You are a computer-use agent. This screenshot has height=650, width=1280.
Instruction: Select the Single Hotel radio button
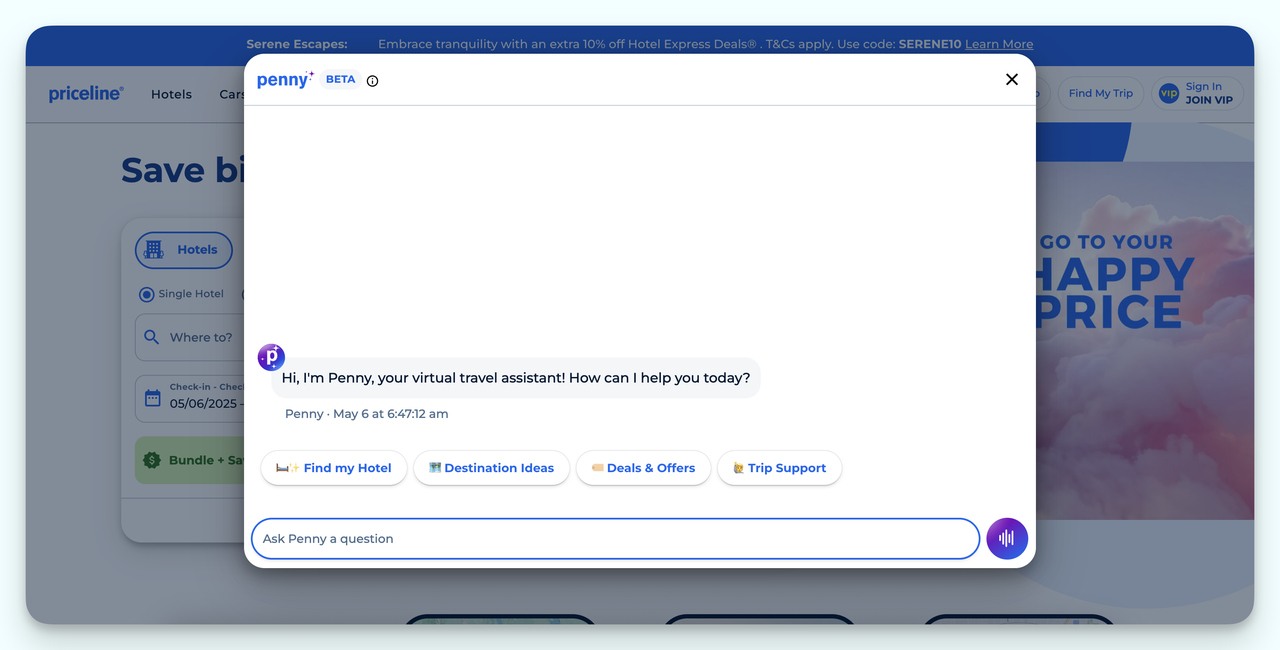pos(147,294)
